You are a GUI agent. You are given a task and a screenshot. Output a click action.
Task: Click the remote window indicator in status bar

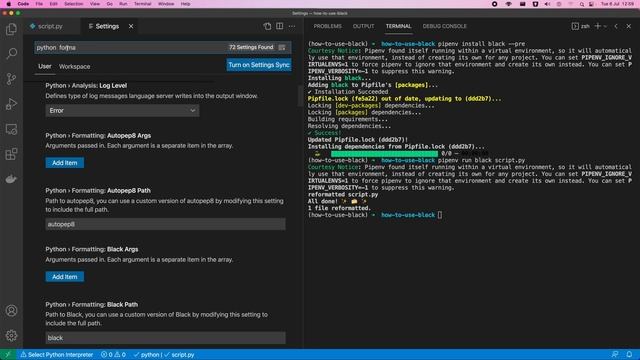7,355
